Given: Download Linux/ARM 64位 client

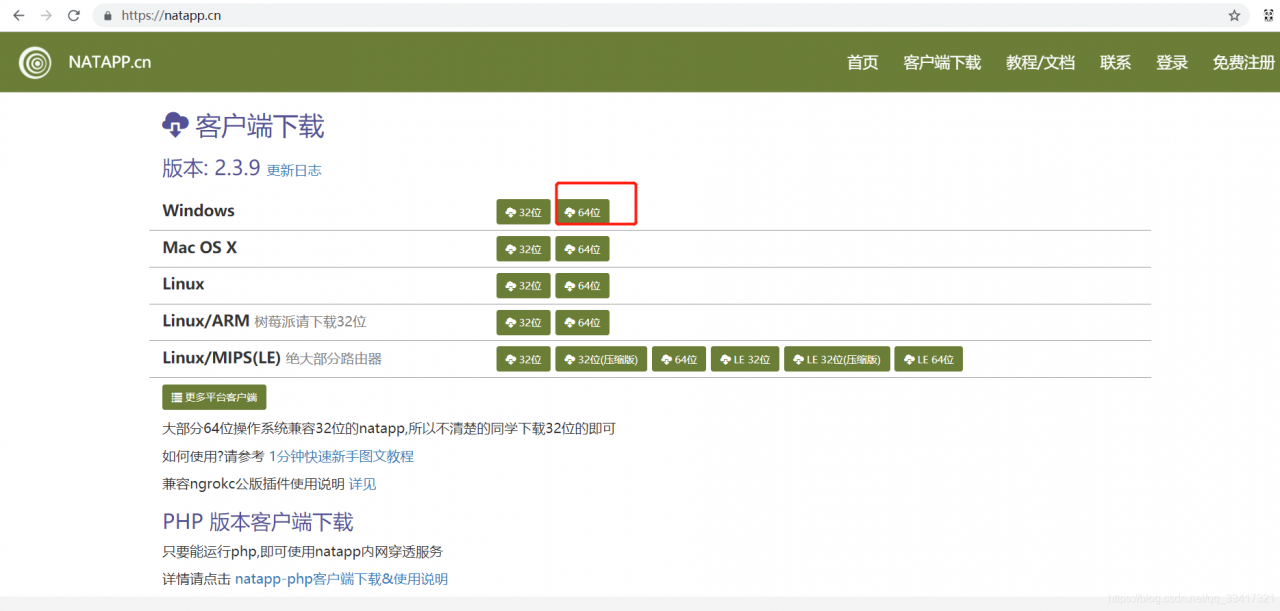Looking at the screenshot, I should click(582, 322).
